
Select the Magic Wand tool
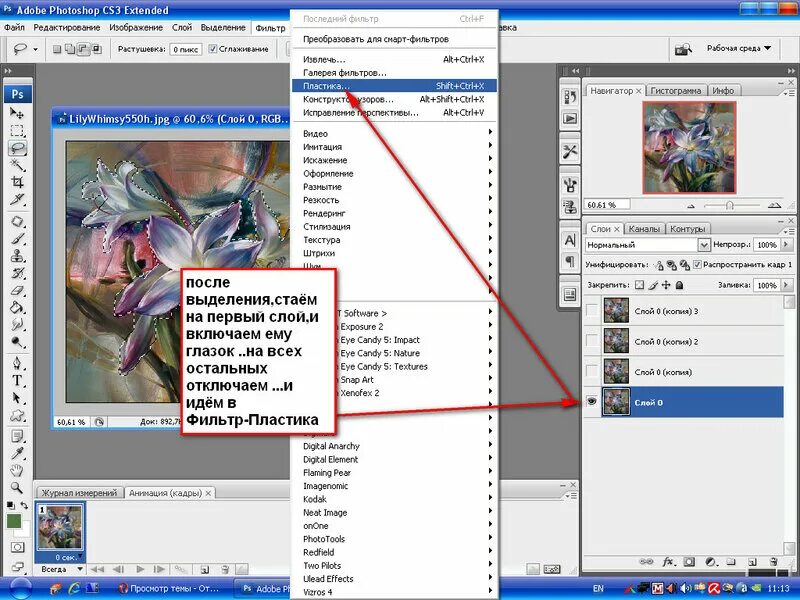coord(17,165)
